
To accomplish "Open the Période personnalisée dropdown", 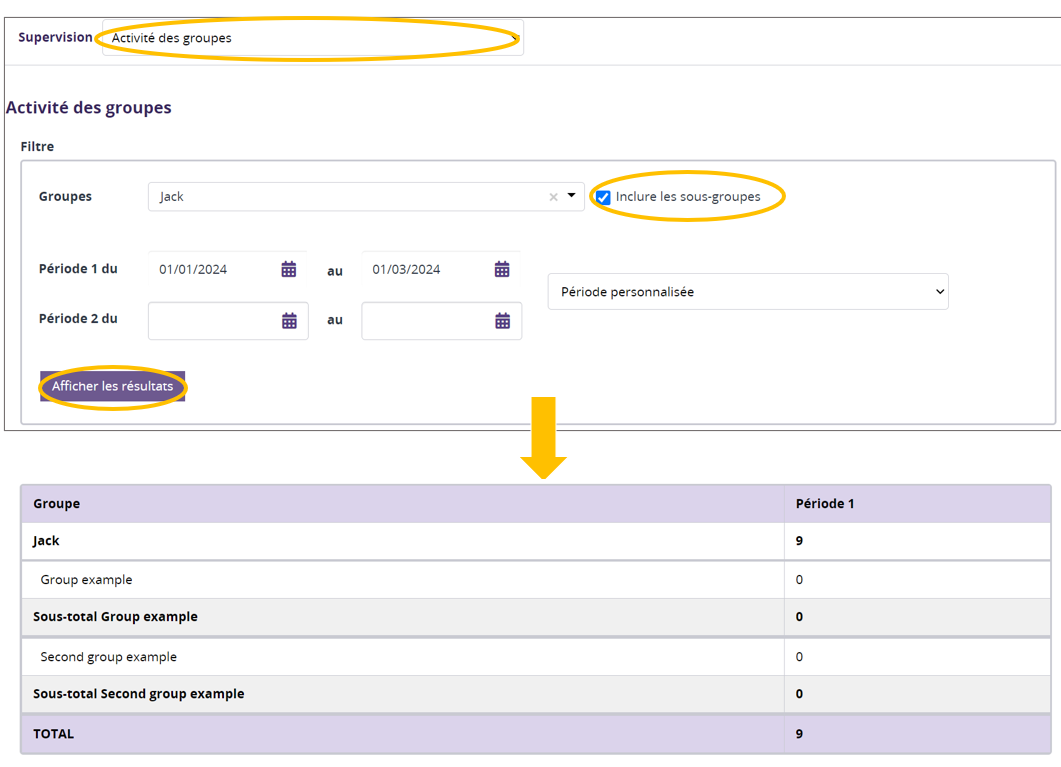I will [747, 292].
